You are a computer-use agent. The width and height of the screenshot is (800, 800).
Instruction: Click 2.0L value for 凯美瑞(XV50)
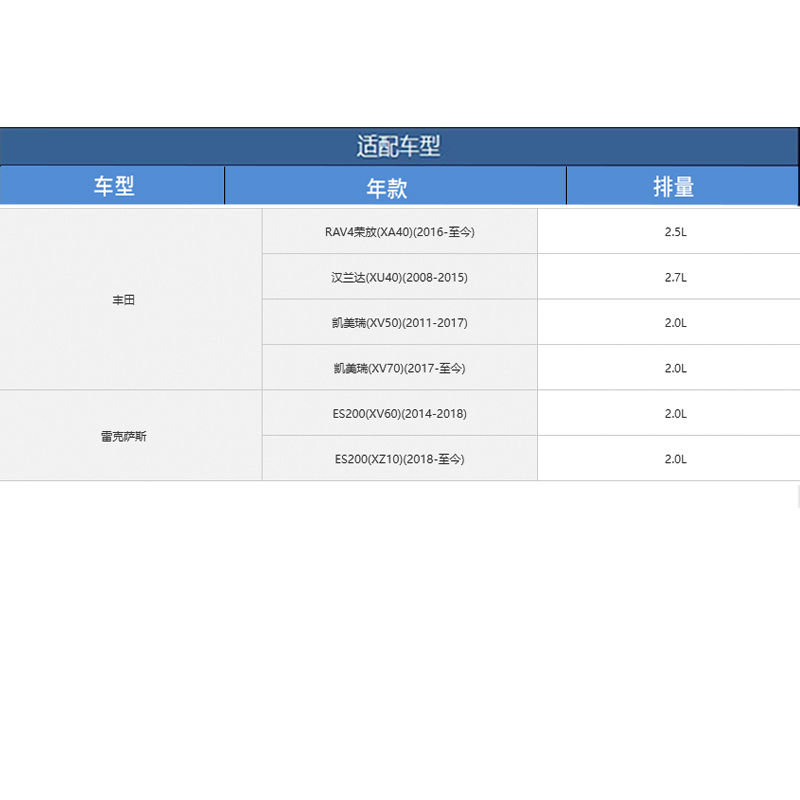tap(675, 322)
